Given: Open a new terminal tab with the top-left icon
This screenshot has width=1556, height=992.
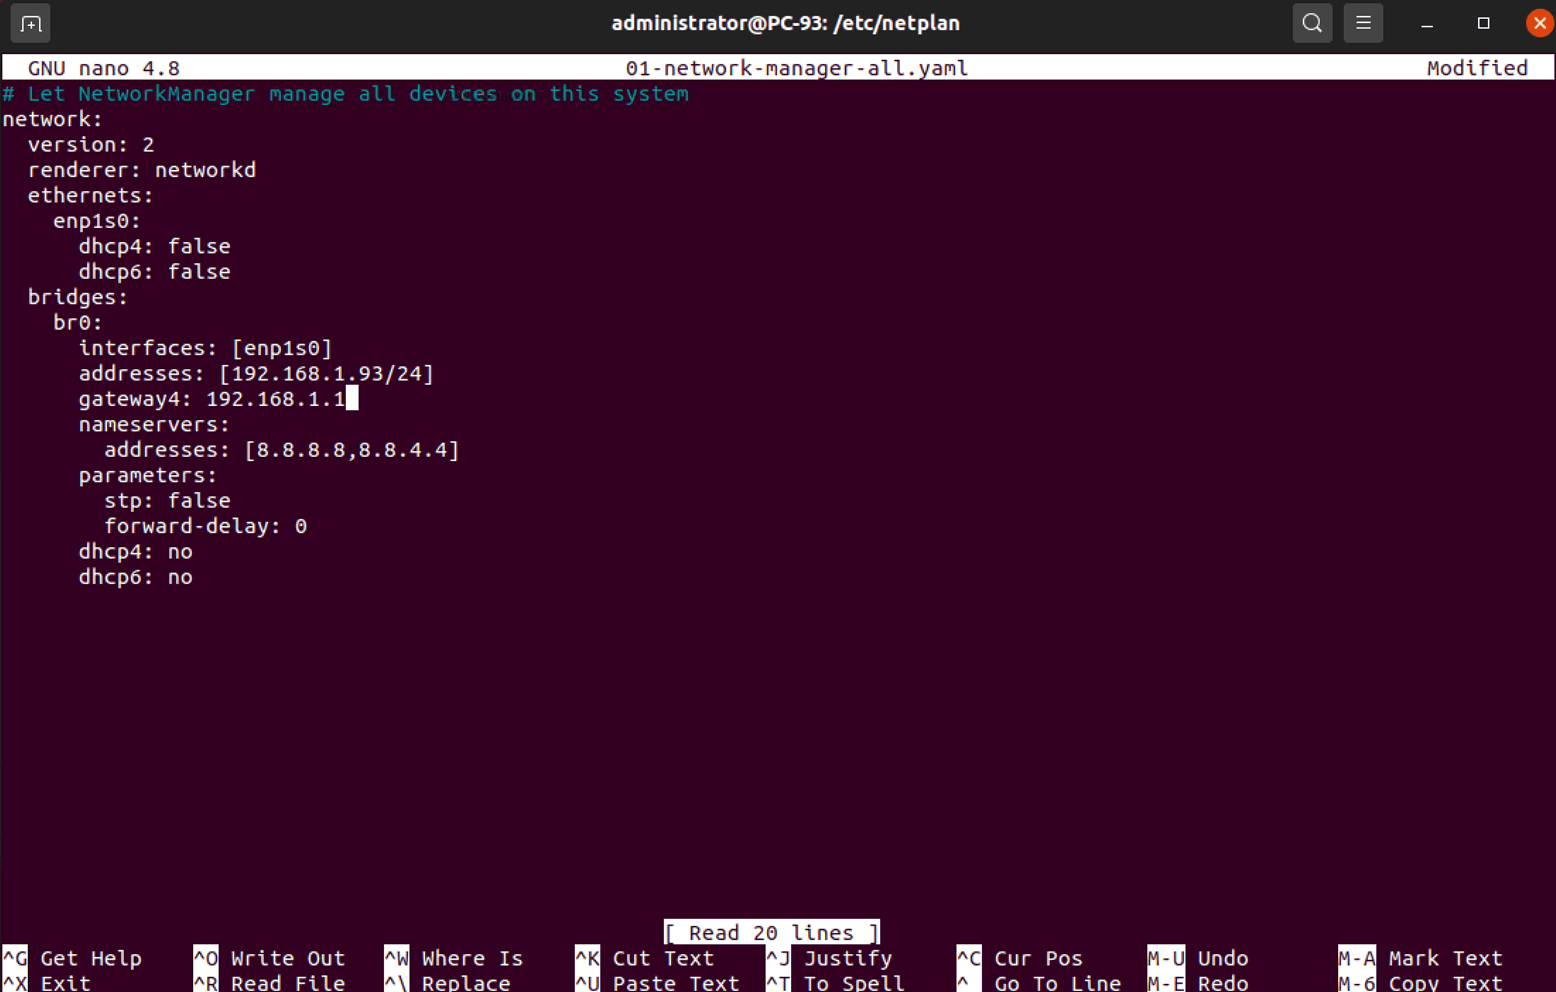Looking at the screenshot, I should click(x=29, y=22).
